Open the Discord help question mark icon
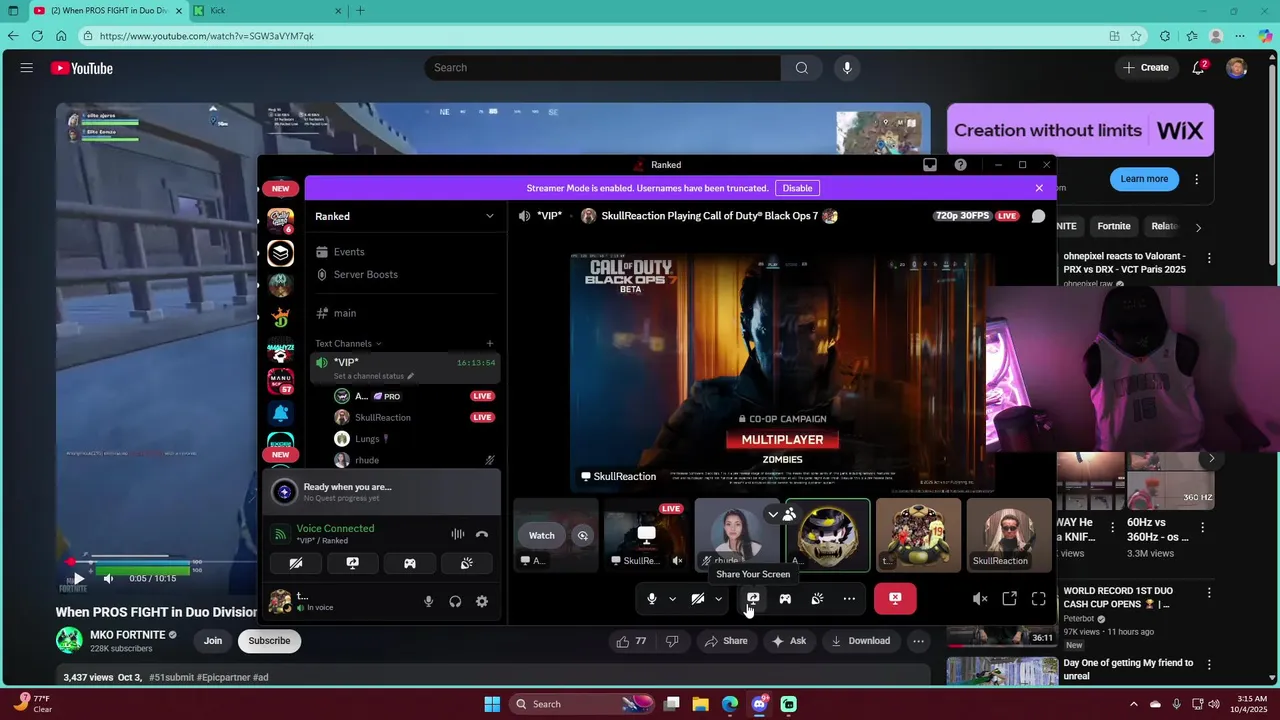 [961, 165]
